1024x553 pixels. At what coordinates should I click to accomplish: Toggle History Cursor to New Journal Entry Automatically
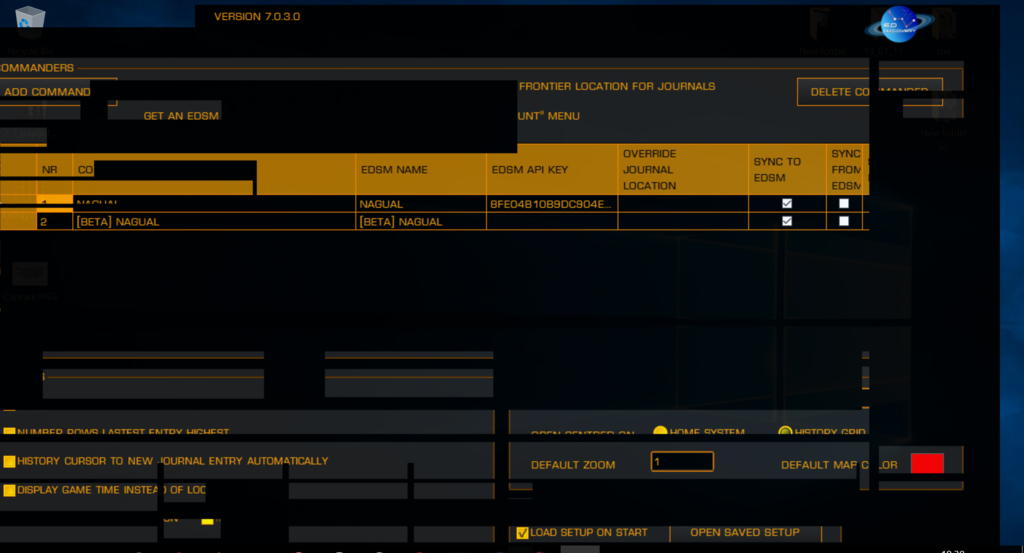pos(9,462)
